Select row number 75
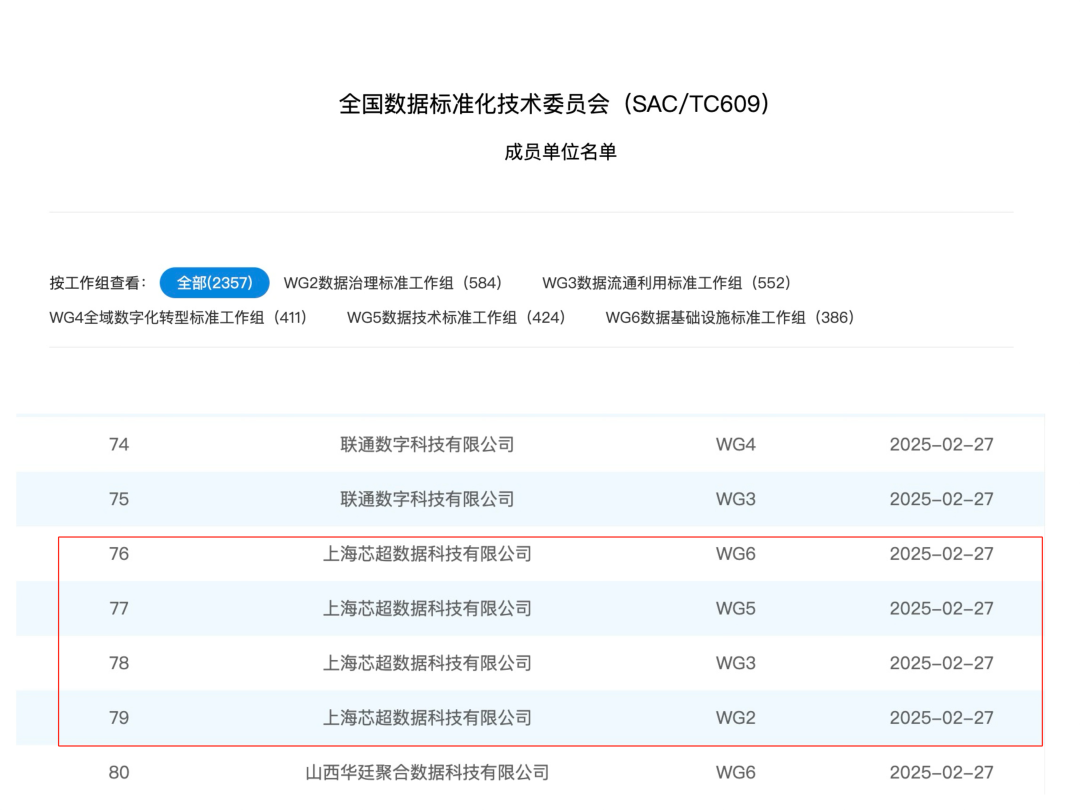The image size is (1080, 810). [118, 499]
